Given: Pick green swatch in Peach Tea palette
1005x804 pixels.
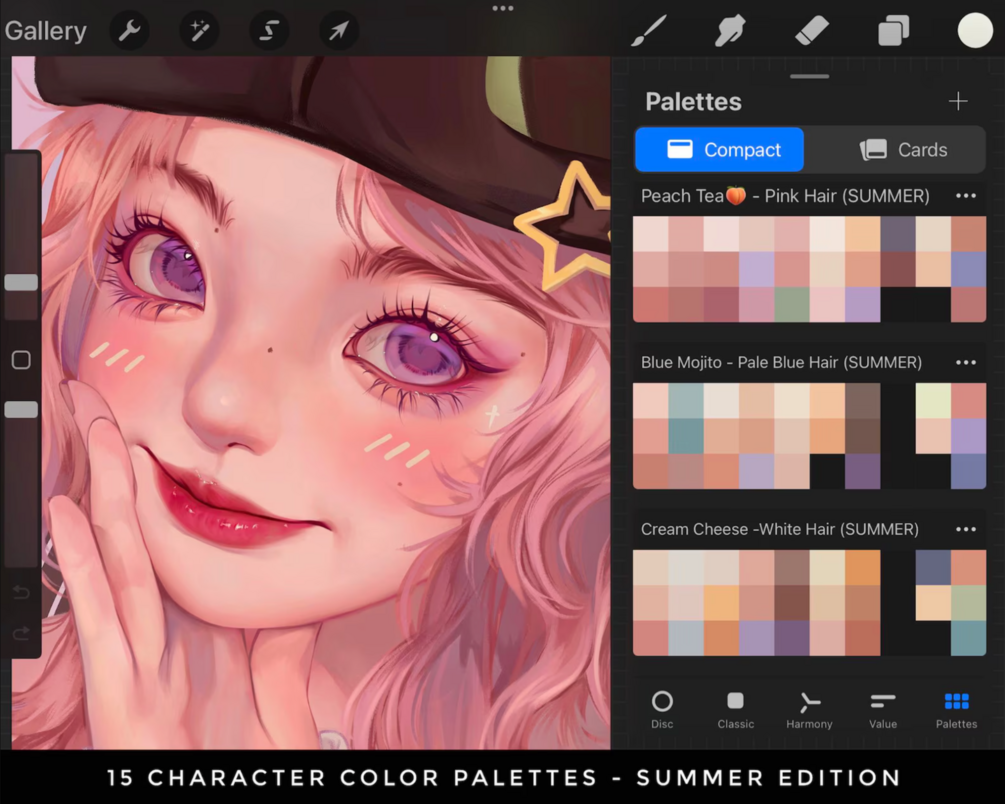Looking at the screenshot, I should pos(792,305).
